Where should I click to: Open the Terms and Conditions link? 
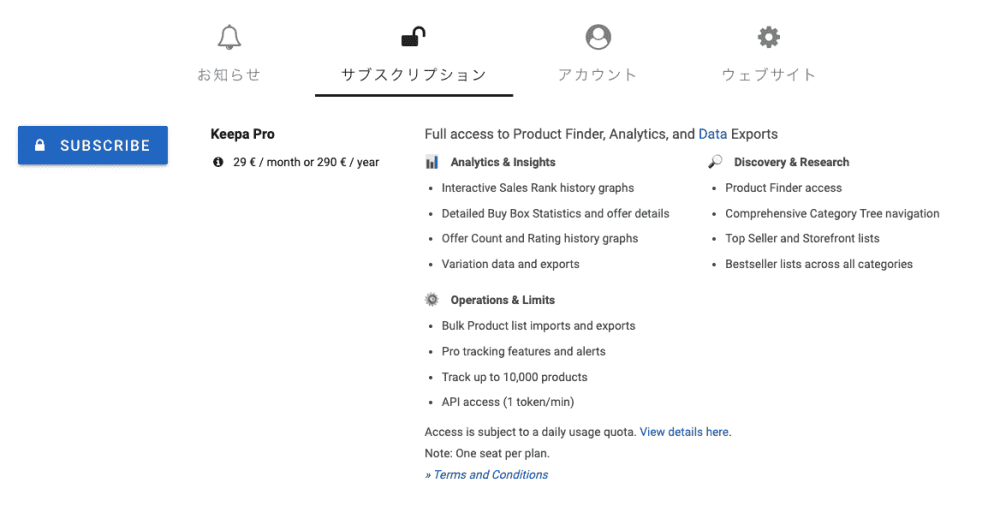(490, 475)
